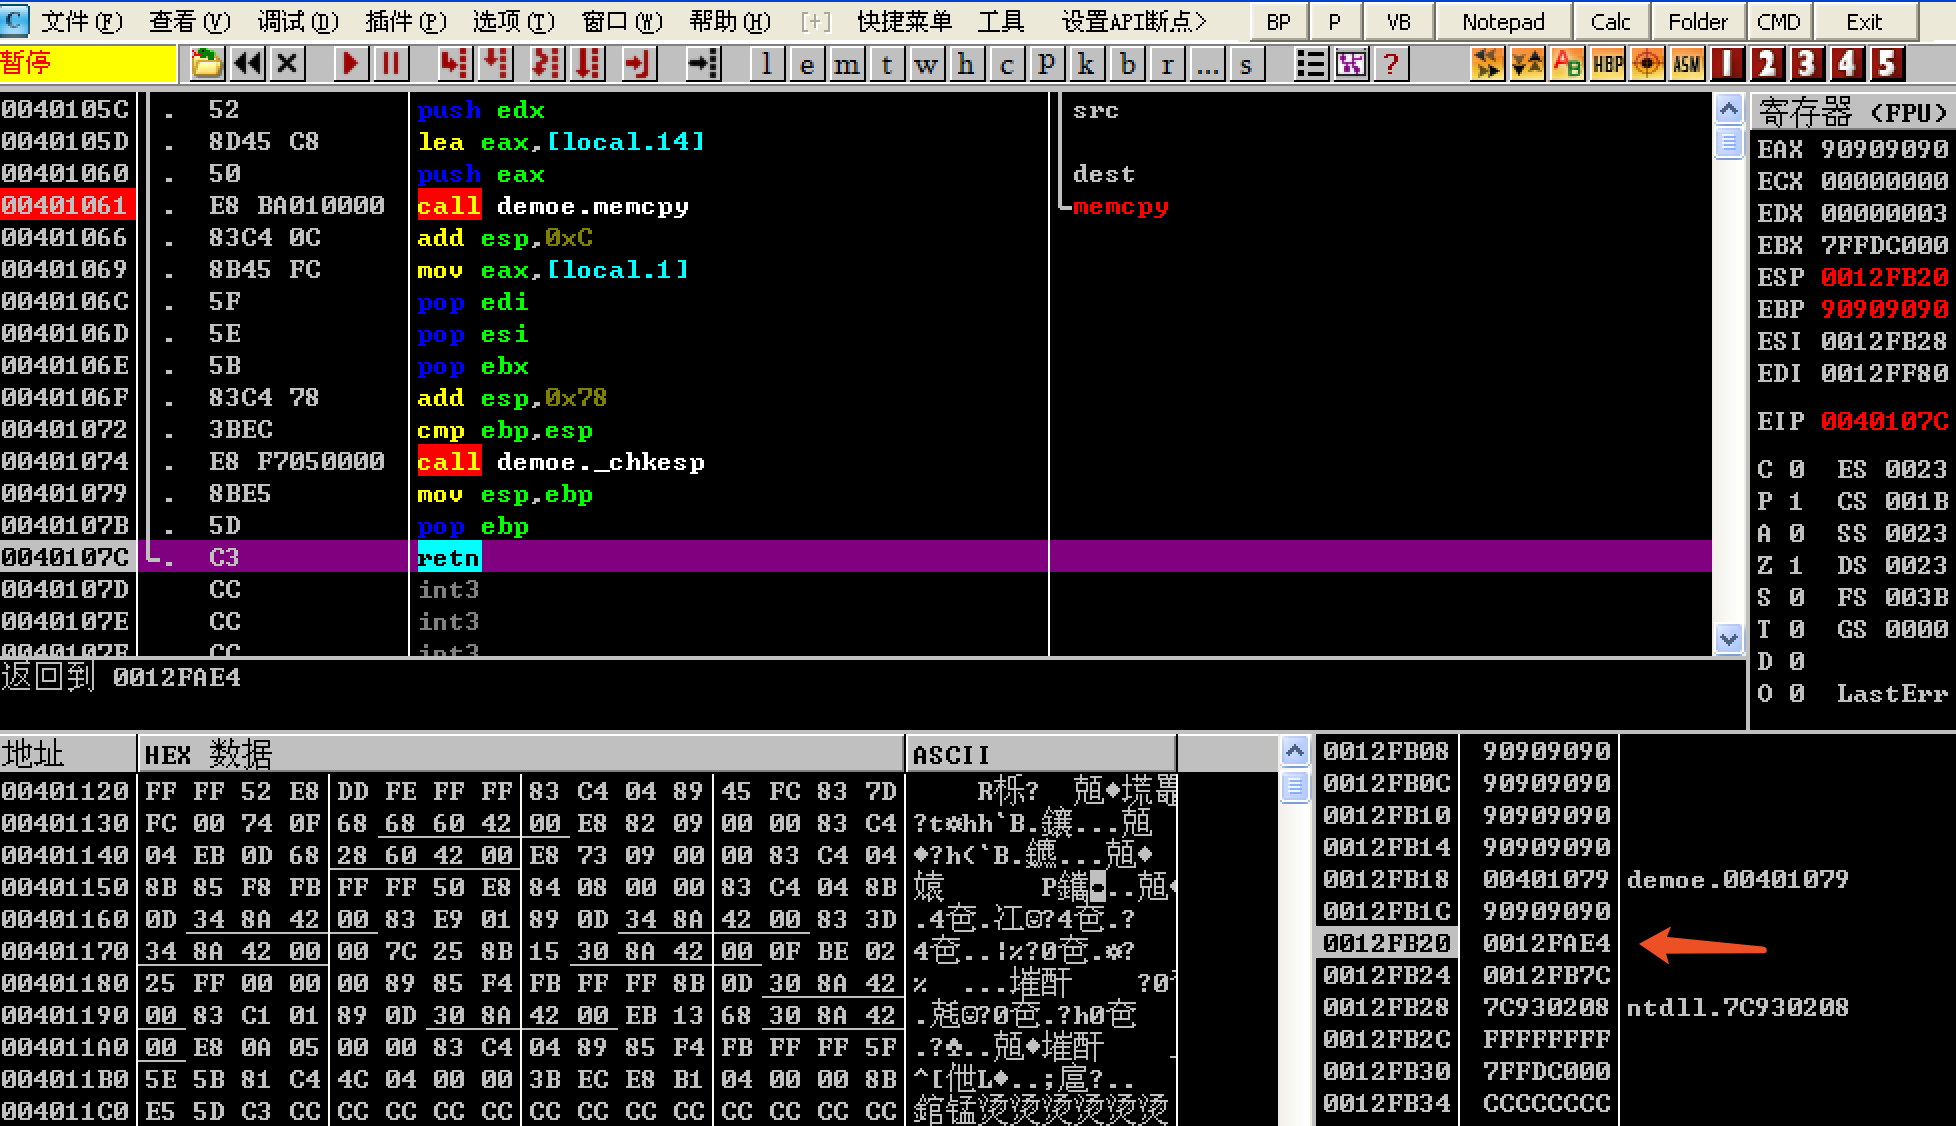Image resolution: width=1956 pixels, height=1126 pixels.
Task: Click the Pause execution toolbar icon
Action: click(x=390, y=65)
